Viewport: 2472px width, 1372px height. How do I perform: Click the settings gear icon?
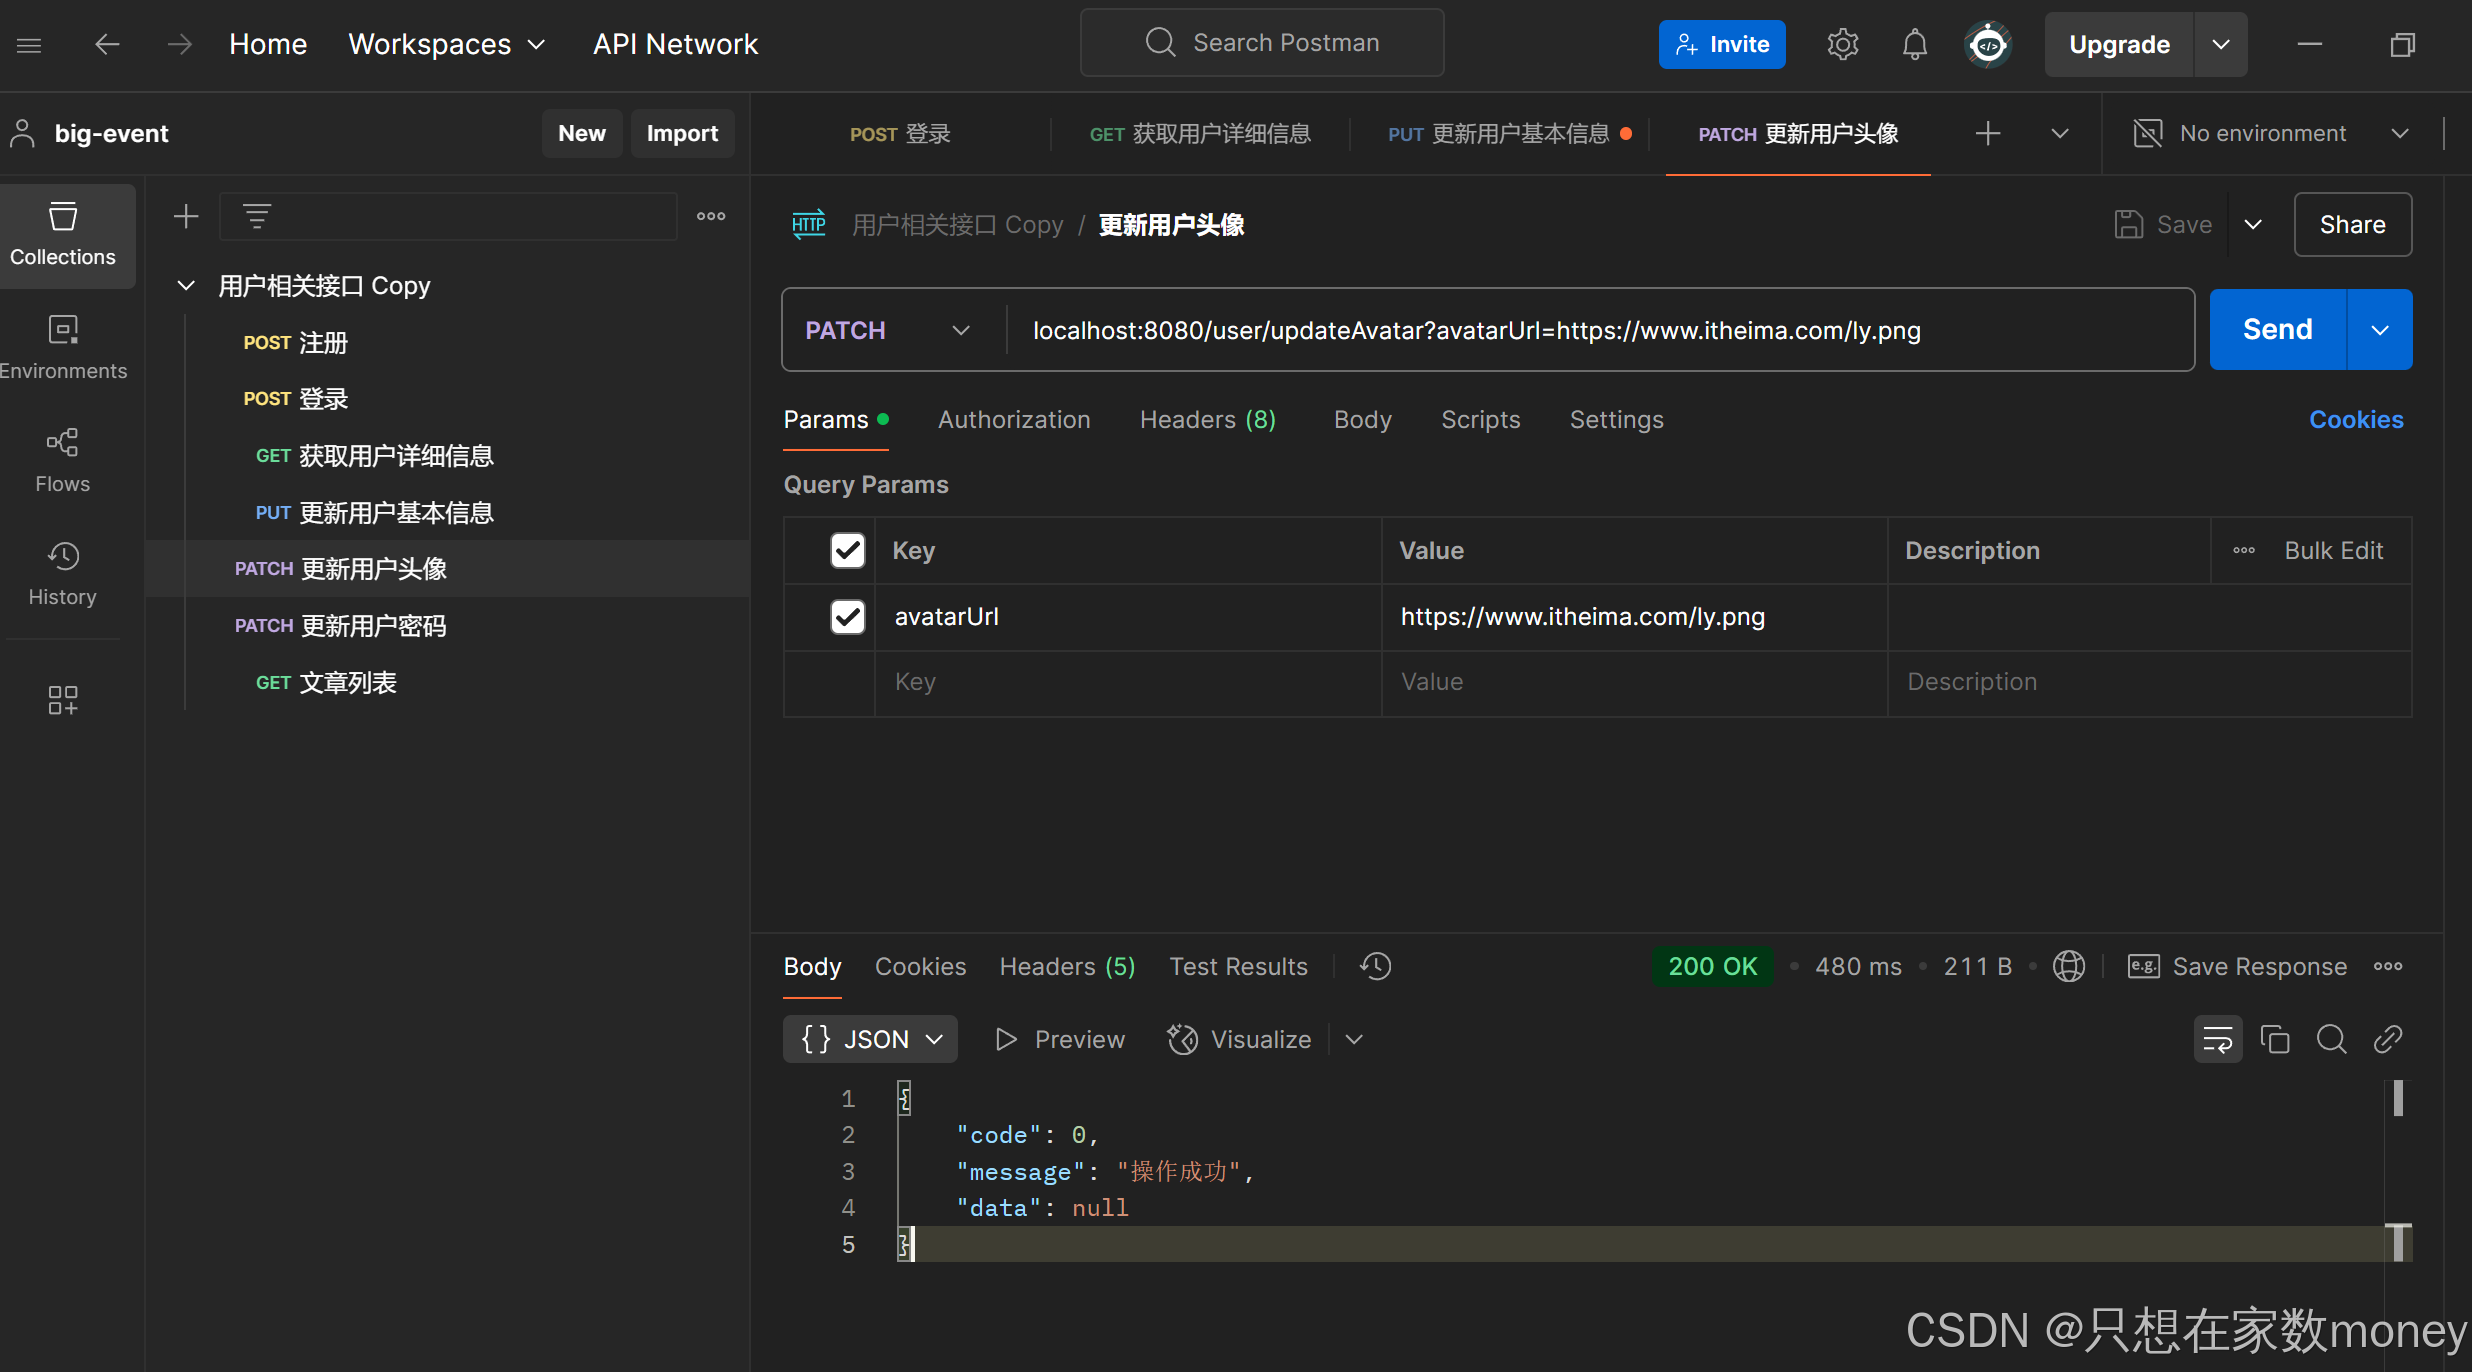point(1842,44)
